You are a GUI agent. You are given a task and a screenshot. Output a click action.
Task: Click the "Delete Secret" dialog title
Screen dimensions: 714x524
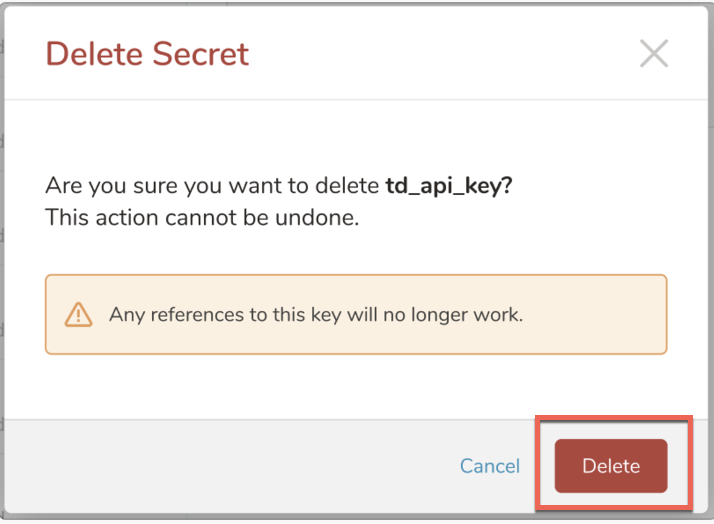[147, 53]
